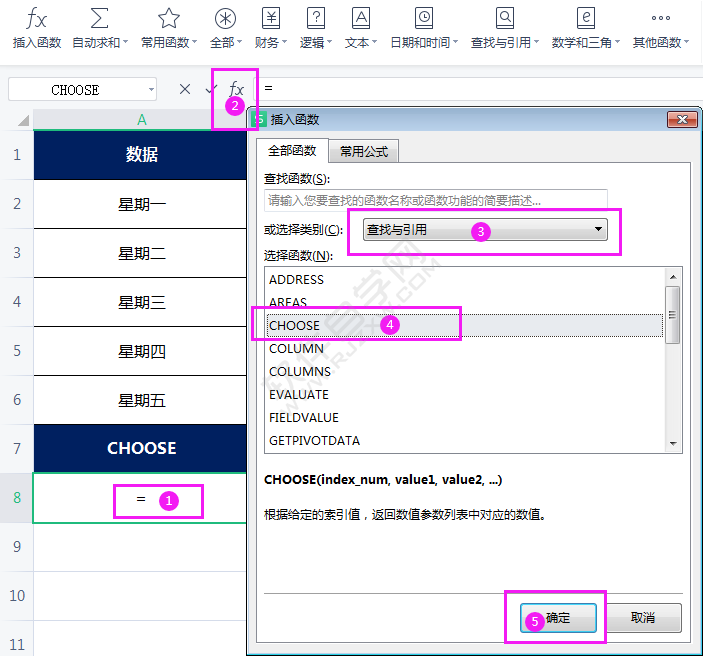Viewport: 703px width, 656px height.
Task: Click the Insert Function (插入函数) ribbon icon
Action: pyautogui.click(x=36, y=19)
